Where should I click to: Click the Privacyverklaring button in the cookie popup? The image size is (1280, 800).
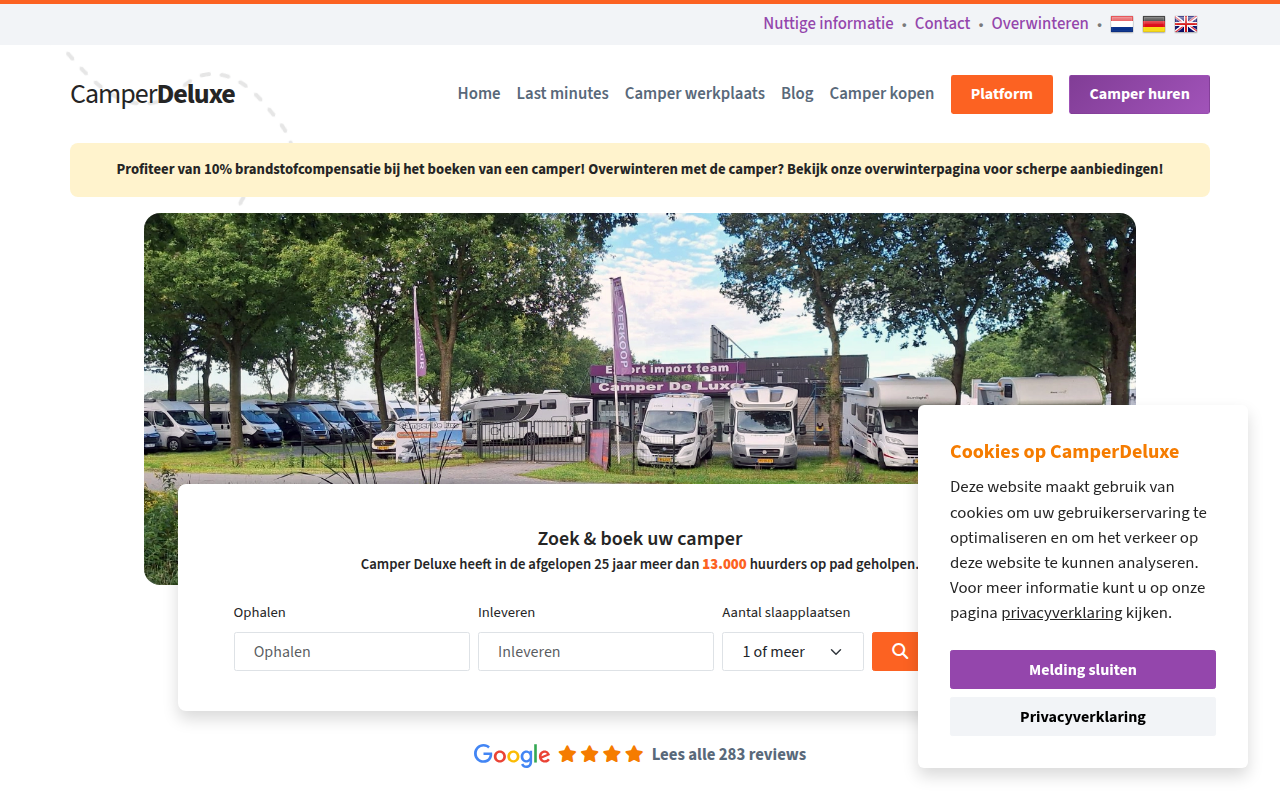click(x=1083, y=716)
